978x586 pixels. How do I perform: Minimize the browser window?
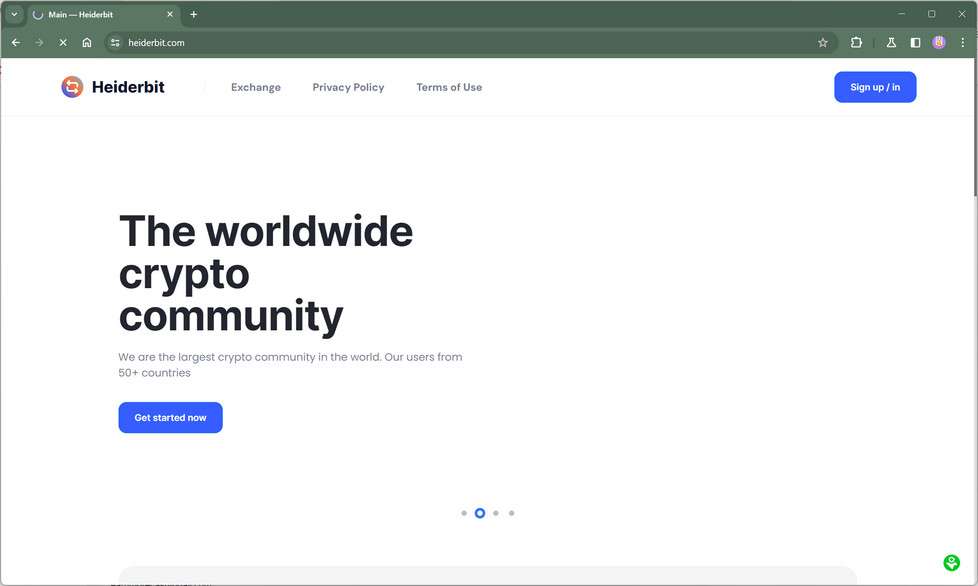click(x=902, y=14)
